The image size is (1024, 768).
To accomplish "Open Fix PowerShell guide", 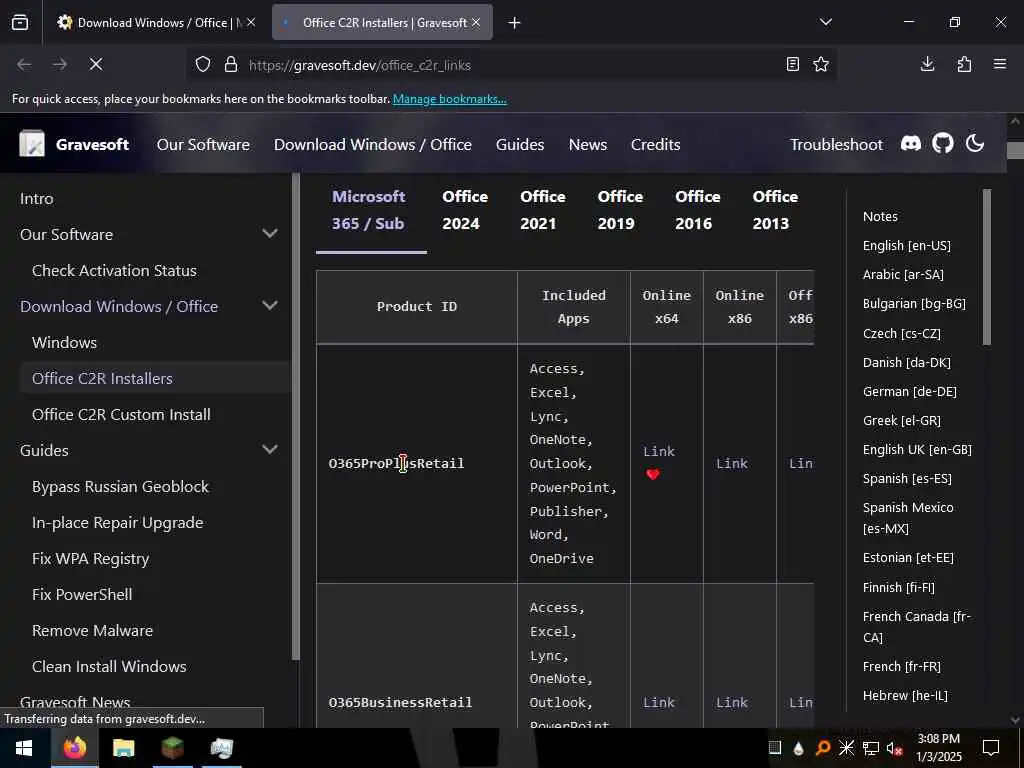I will coord(82,594).
